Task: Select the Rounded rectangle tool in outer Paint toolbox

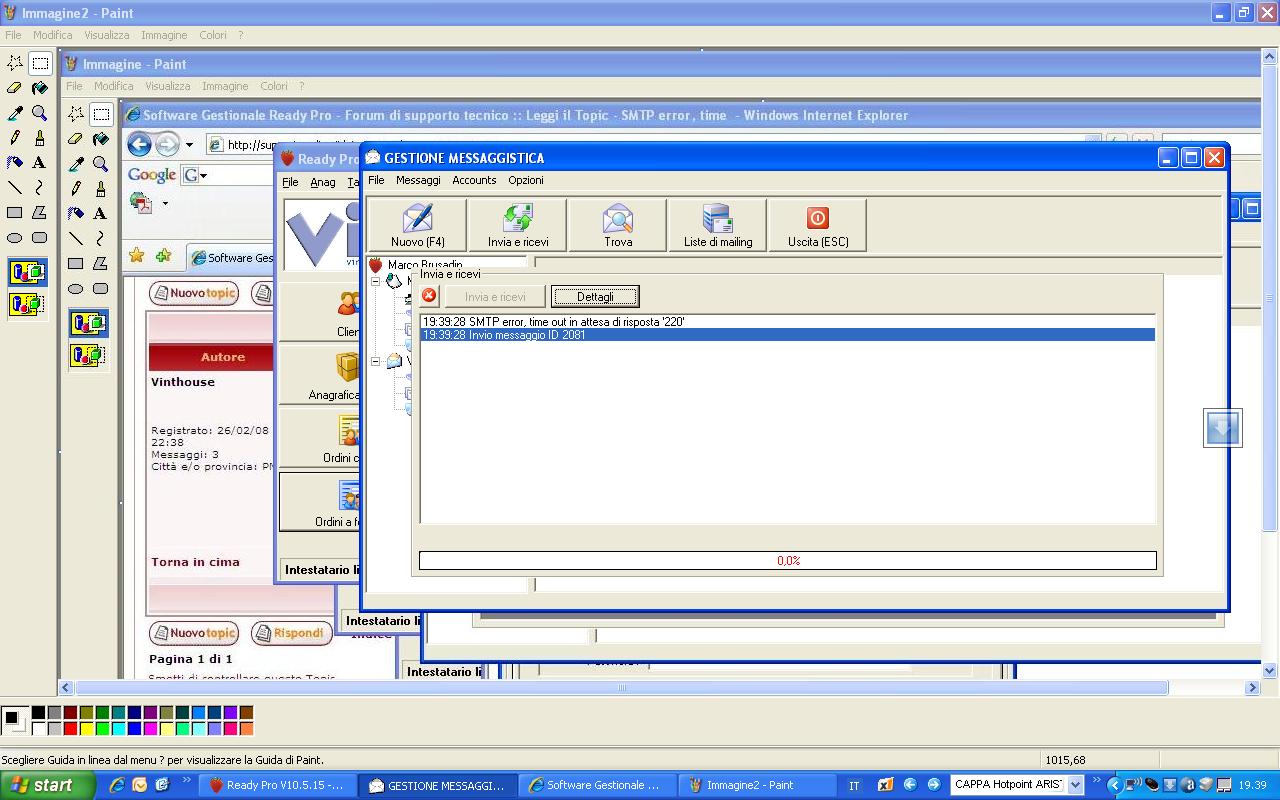Action: [40, 238]
